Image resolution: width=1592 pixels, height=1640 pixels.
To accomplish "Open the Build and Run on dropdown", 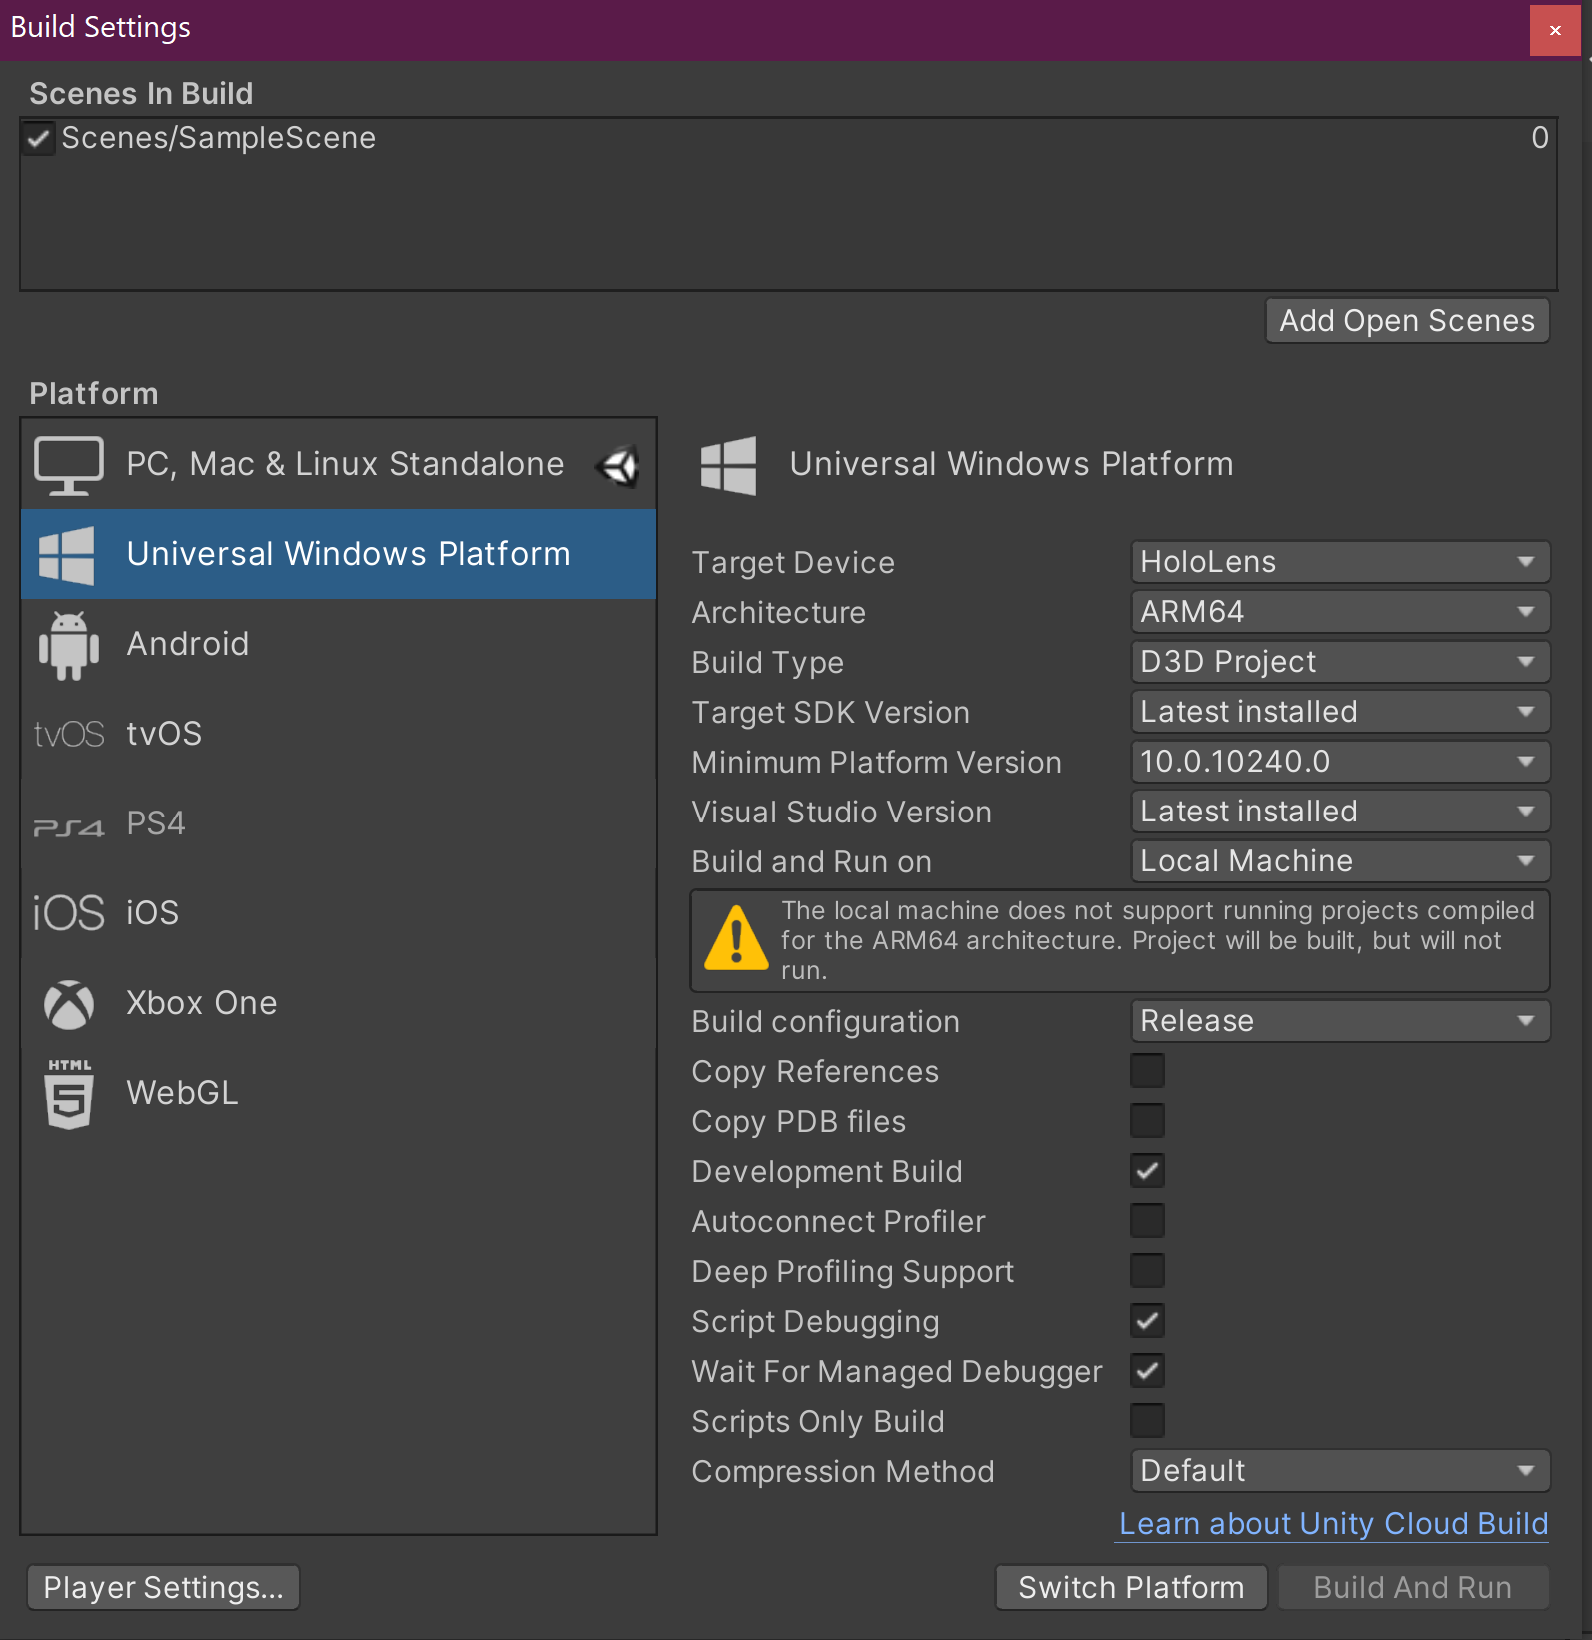I will (1340, 861).
